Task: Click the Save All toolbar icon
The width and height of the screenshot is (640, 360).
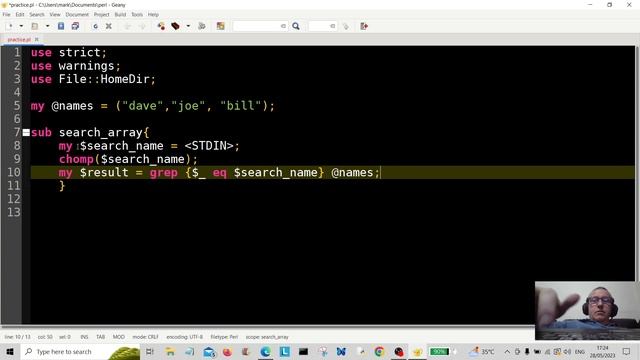Action: pyautogui.click(x=76, y=26)
